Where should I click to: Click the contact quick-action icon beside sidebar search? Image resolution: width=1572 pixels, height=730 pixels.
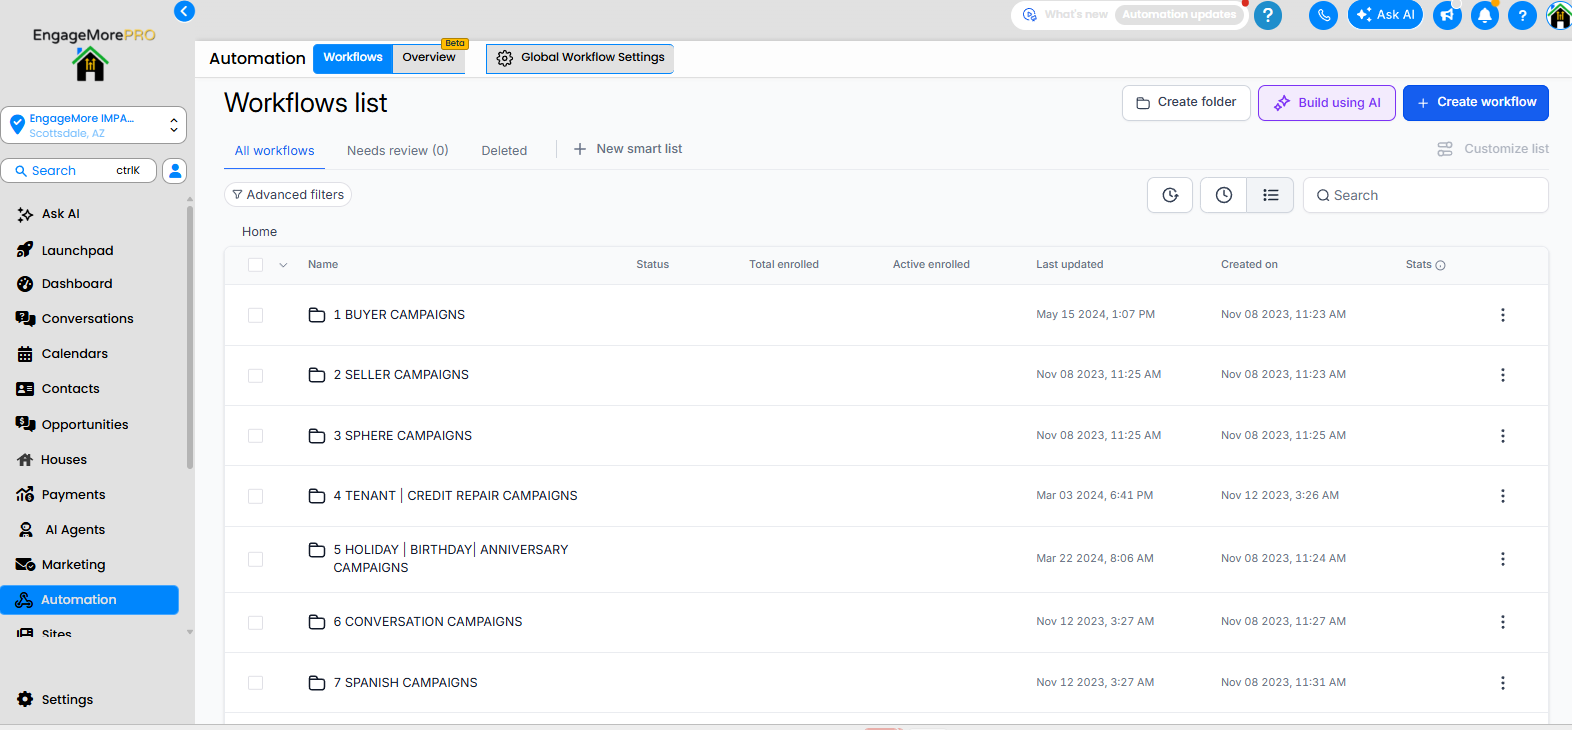coord(175,171)
